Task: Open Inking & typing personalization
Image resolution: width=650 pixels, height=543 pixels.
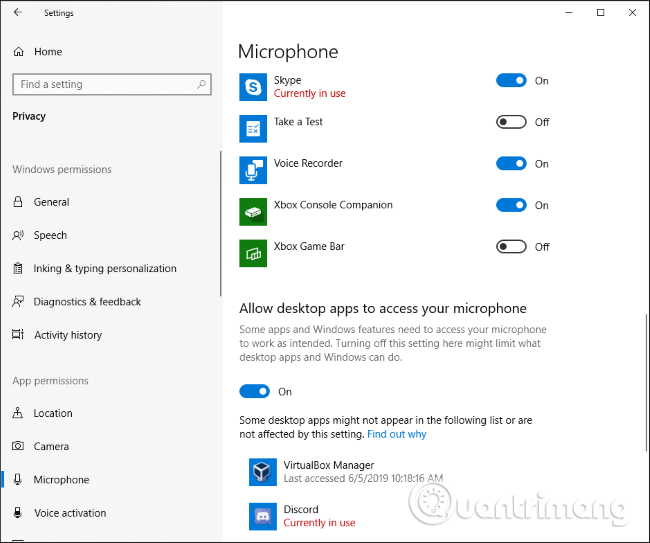Action: click(x=105, y=269)
